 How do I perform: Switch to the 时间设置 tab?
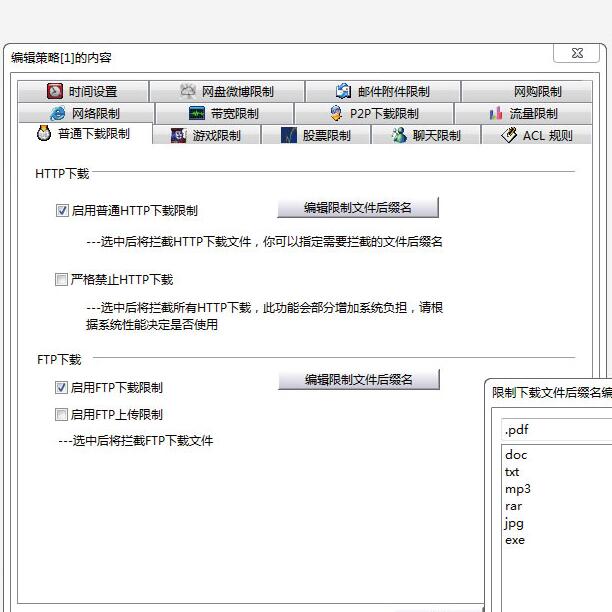pyautogui.click(x=83, y=91)
